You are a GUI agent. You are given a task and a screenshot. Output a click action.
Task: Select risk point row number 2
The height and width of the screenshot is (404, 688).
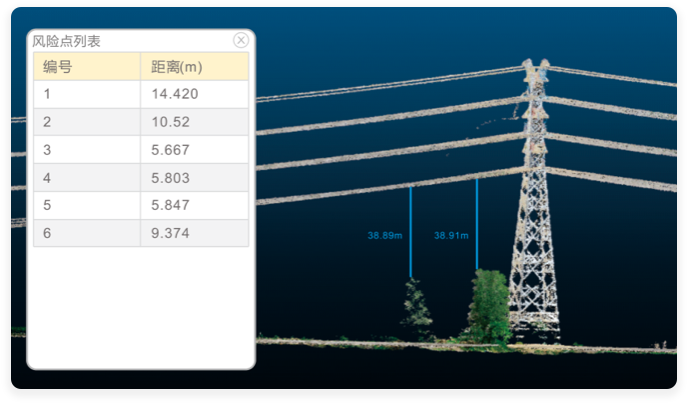pos(47,122)
